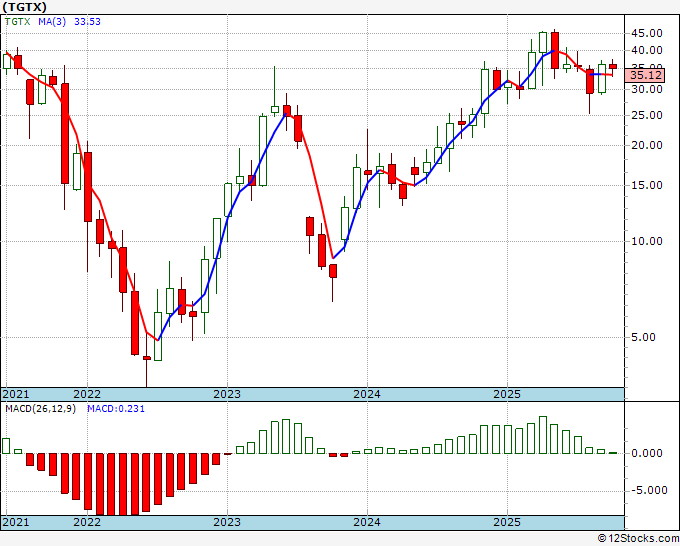Click the 25.00 price axis label
This screenshot has height=546, width=680.
(x=647, y=115)
